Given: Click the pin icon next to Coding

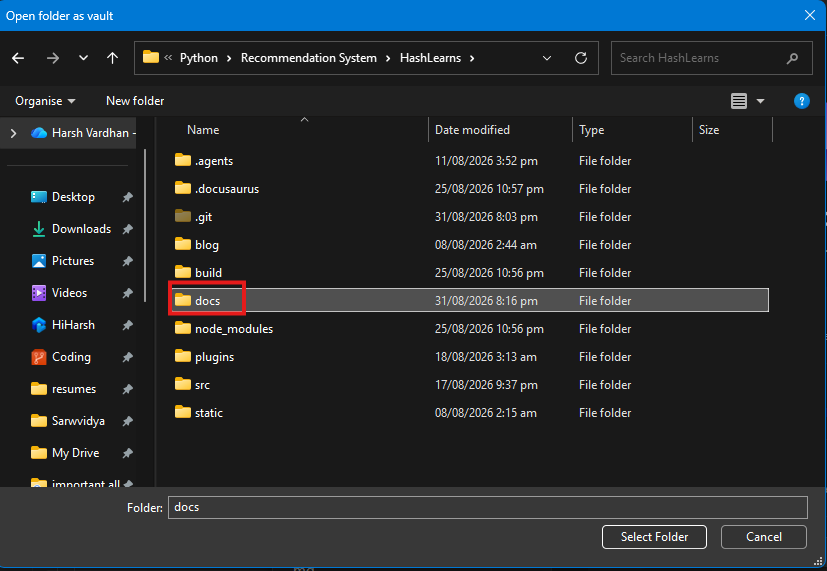Looking at the screenshot, I should point(127,357).
